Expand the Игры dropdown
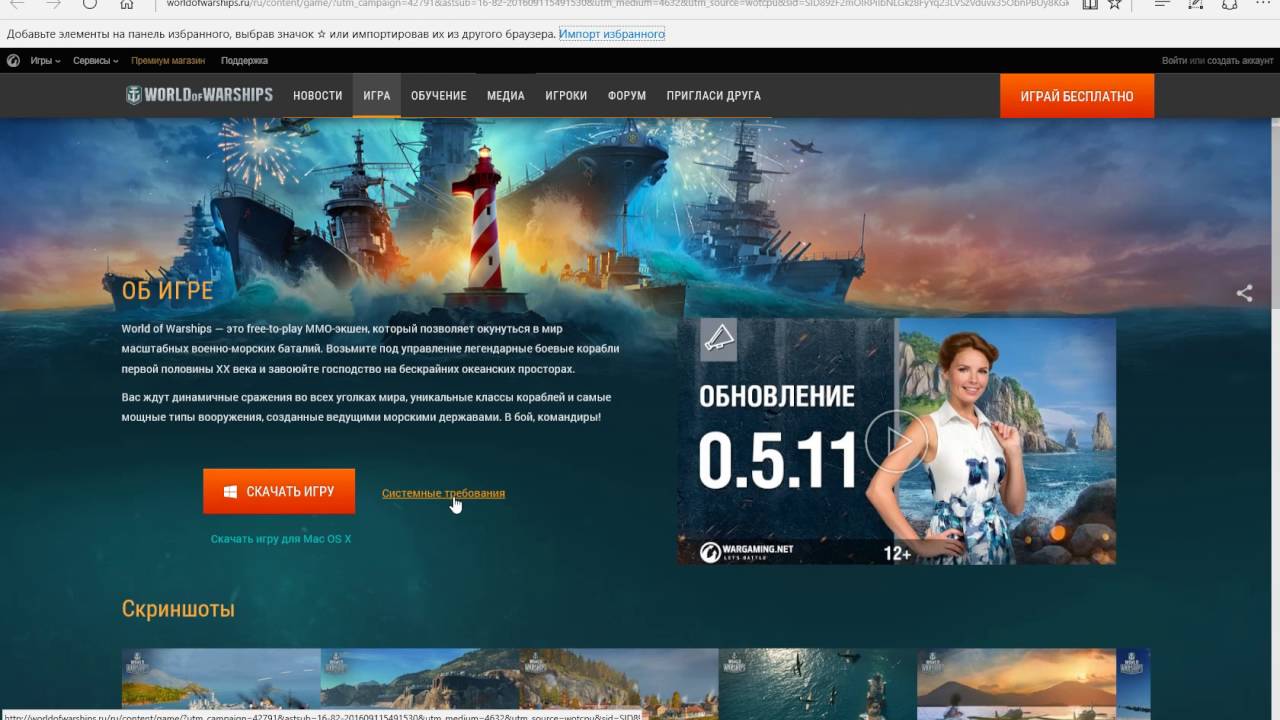1280x720 pixels. point(45,61)
